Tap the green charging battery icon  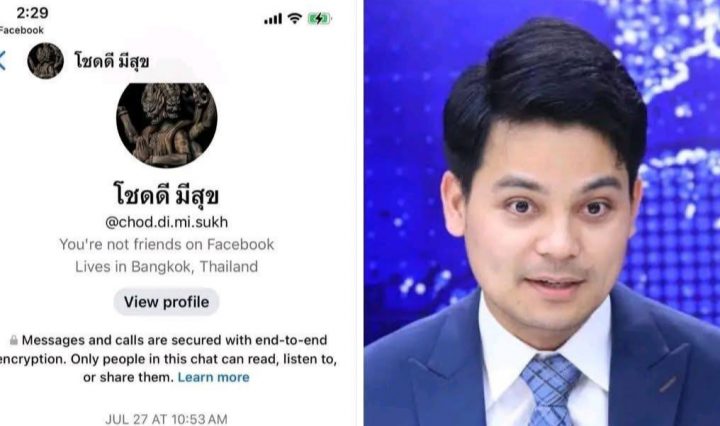click(x=319, y=19)
